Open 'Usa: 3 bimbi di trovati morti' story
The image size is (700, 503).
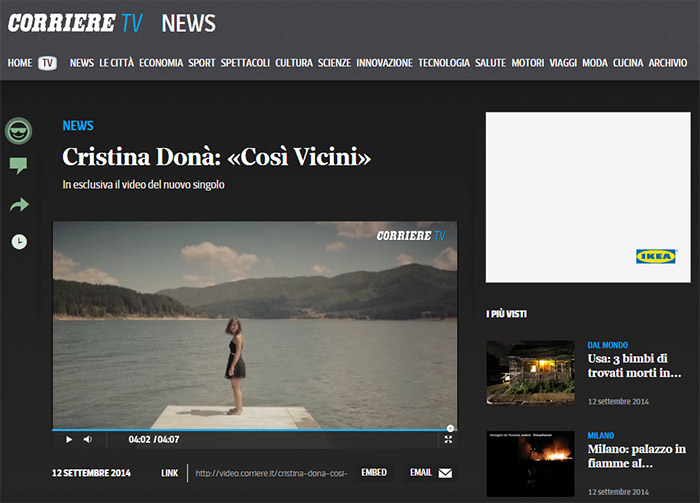[x=634, y=366]
